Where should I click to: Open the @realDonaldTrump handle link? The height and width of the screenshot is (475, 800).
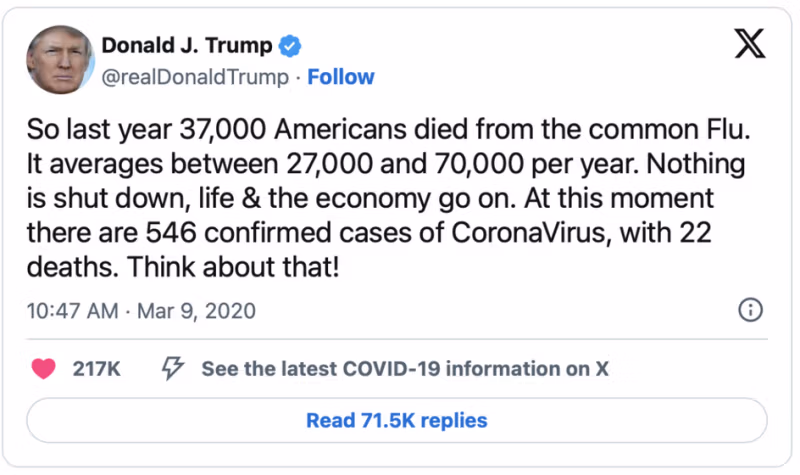[x=194, y=77]
